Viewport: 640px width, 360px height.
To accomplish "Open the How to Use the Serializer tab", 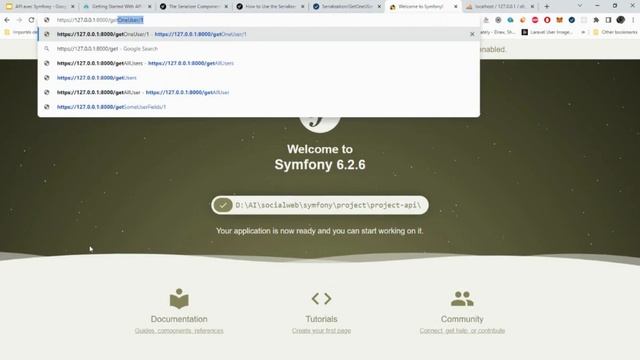I will pyautogui.click(x=270, y=7).
